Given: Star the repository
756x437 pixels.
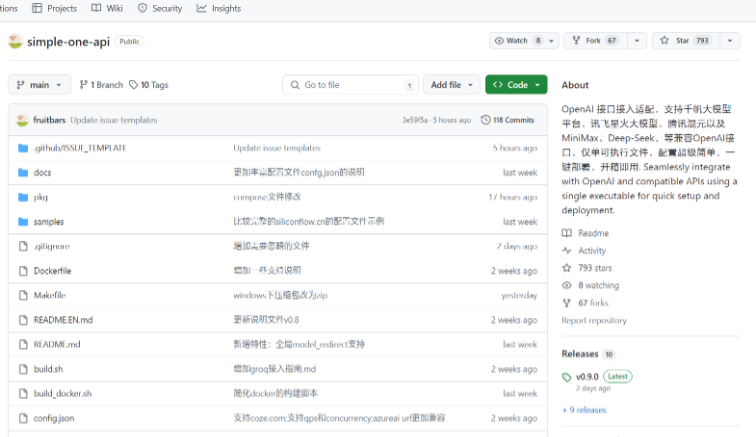Looking at the screenshot, I should click(686, 41).
